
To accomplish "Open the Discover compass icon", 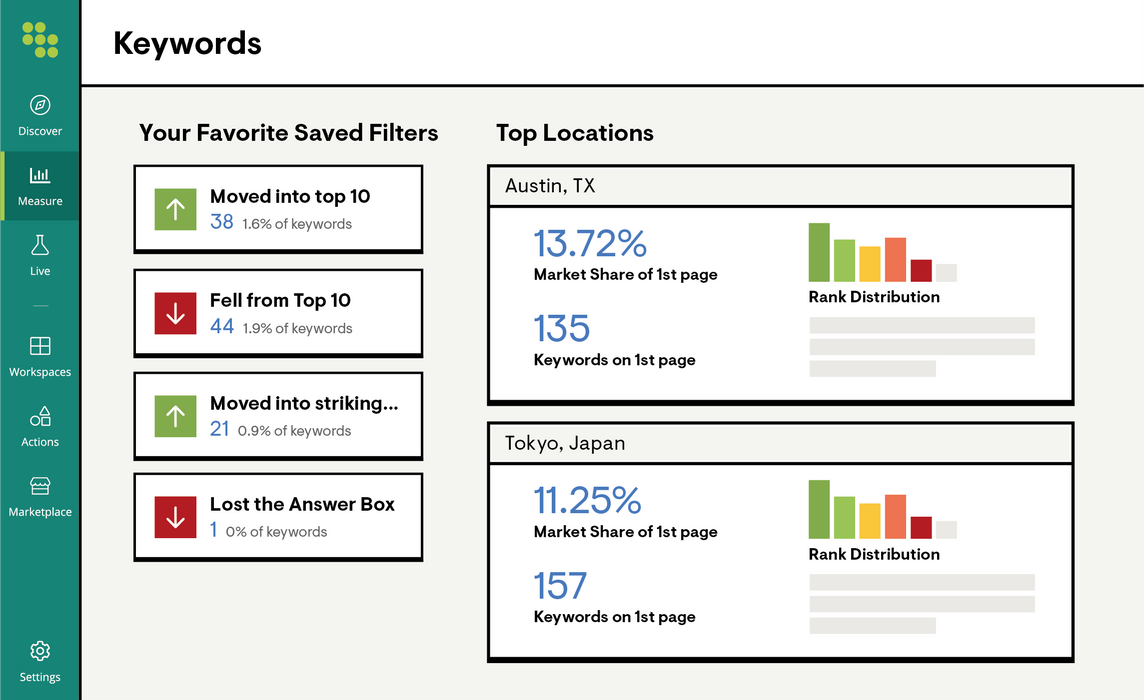I will [40, 105].
